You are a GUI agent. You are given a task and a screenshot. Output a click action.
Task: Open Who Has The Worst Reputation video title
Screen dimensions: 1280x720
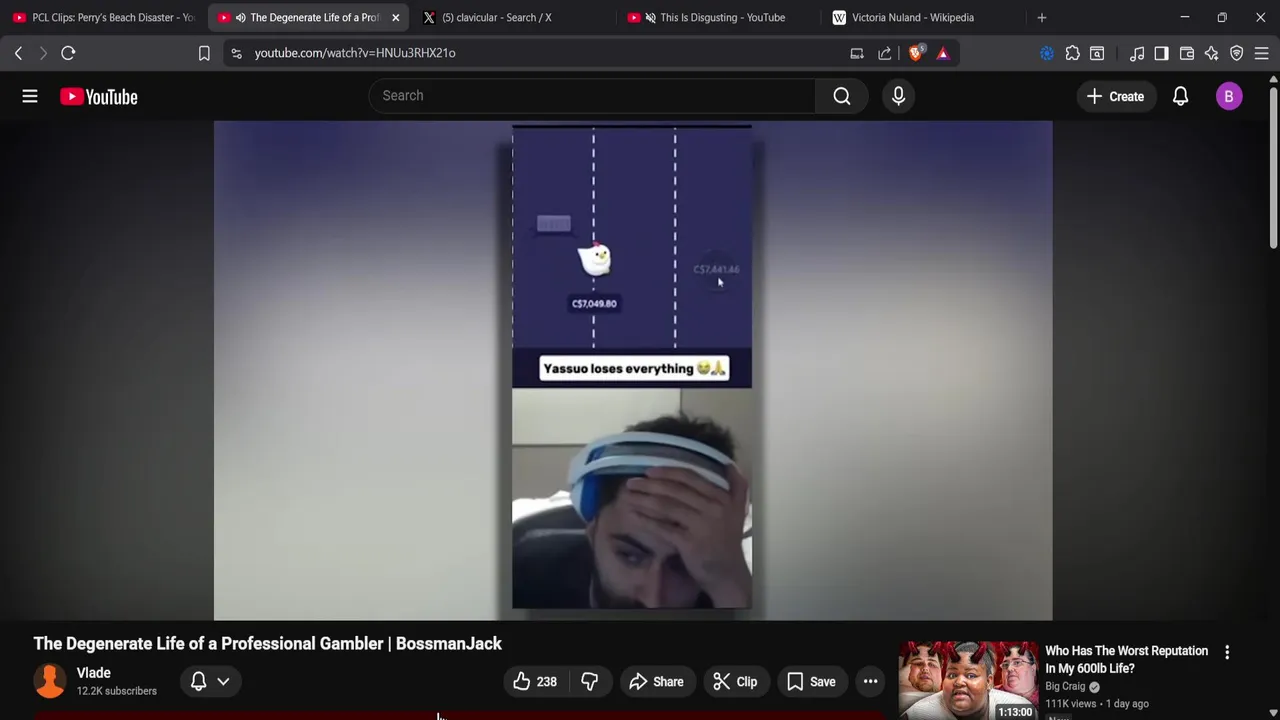1126,660
